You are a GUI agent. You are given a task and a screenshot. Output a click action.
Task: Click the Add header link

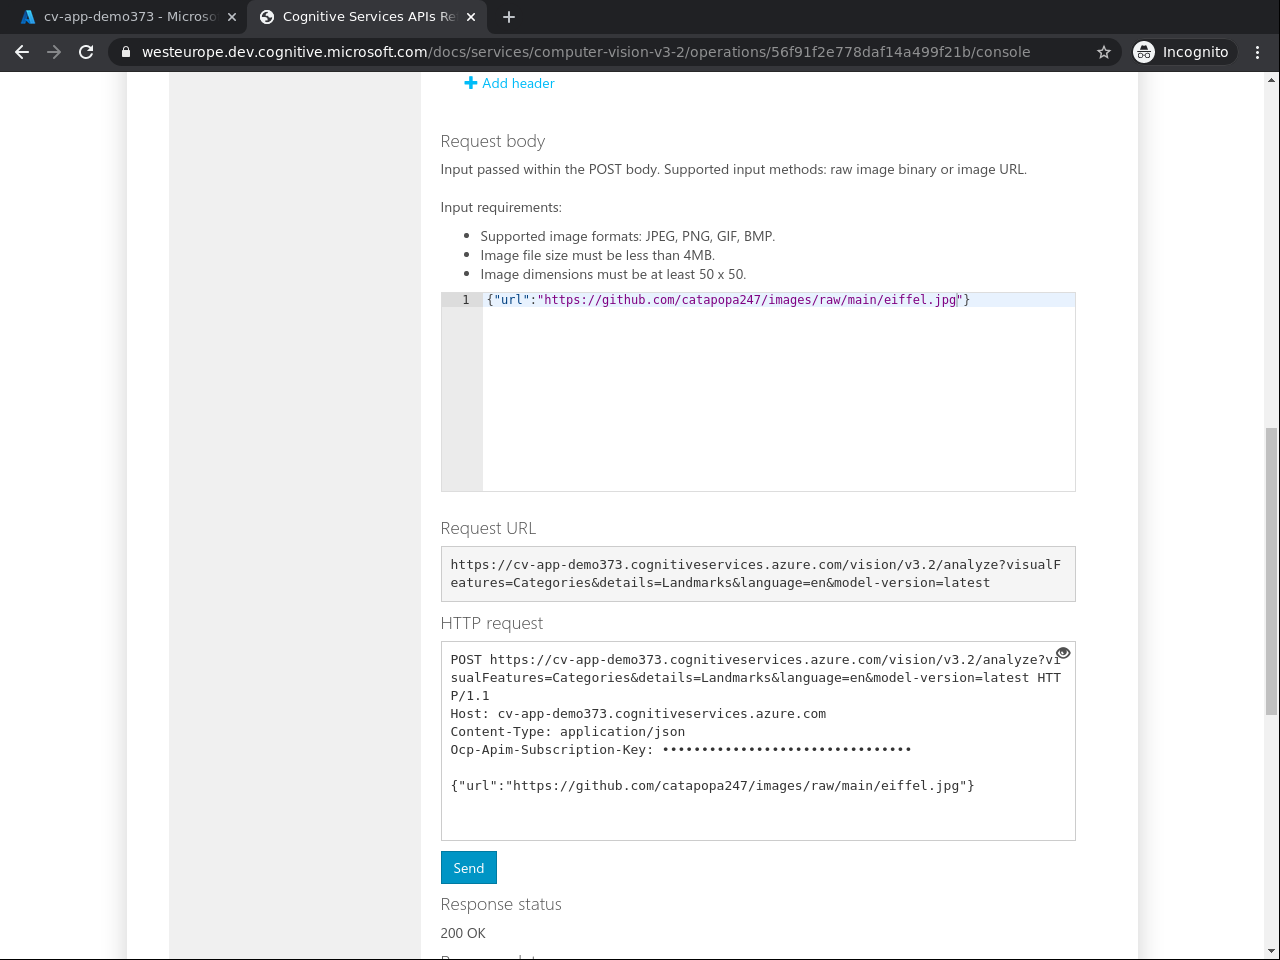pos(509,83)
